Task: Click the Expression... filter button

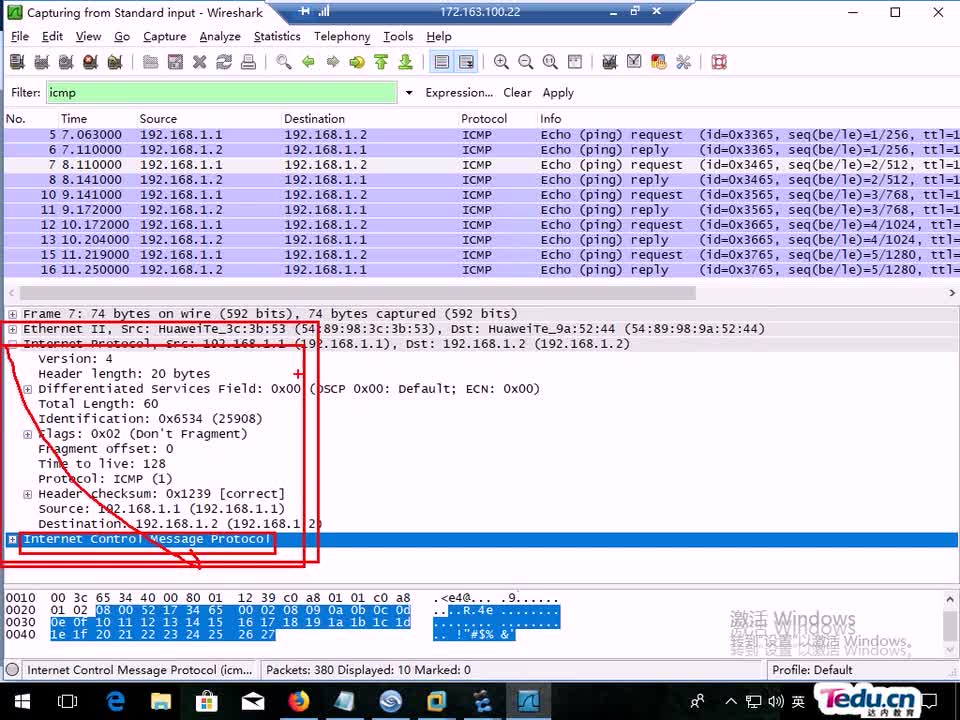Action: pyautogui.click(x=459, y=92)
